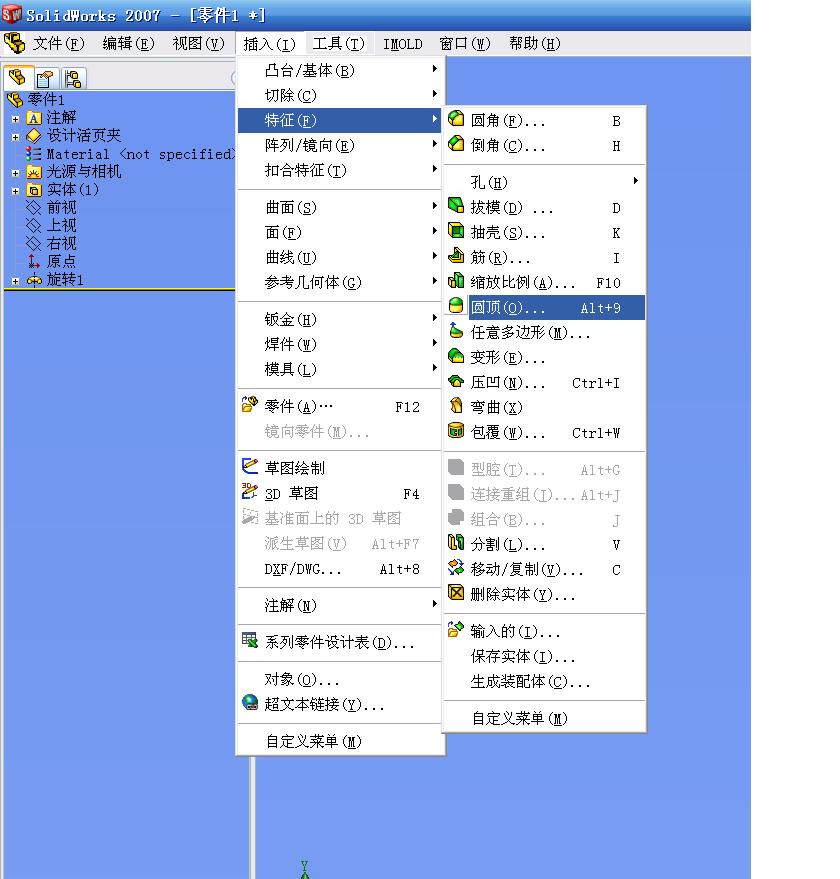Click the Fillet (圆角) feature icon
The image size is (840, 879).
pos(456,119)
